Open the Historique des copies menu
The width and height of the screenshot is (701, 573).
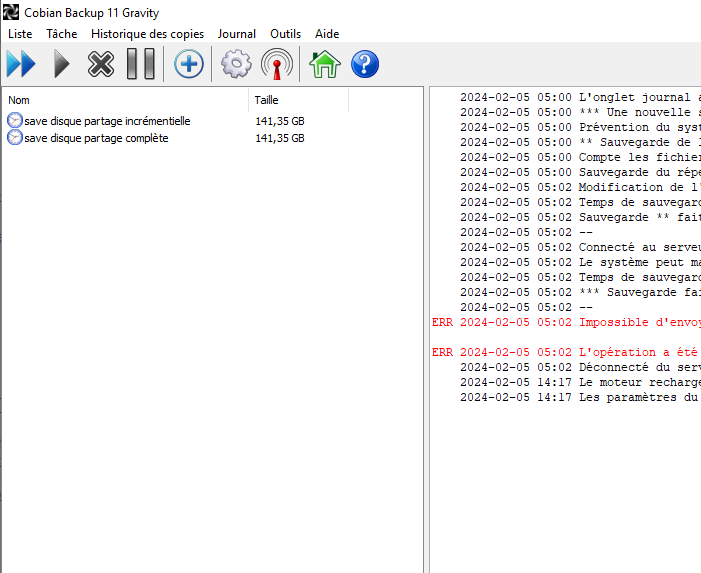tap(148, 34)
